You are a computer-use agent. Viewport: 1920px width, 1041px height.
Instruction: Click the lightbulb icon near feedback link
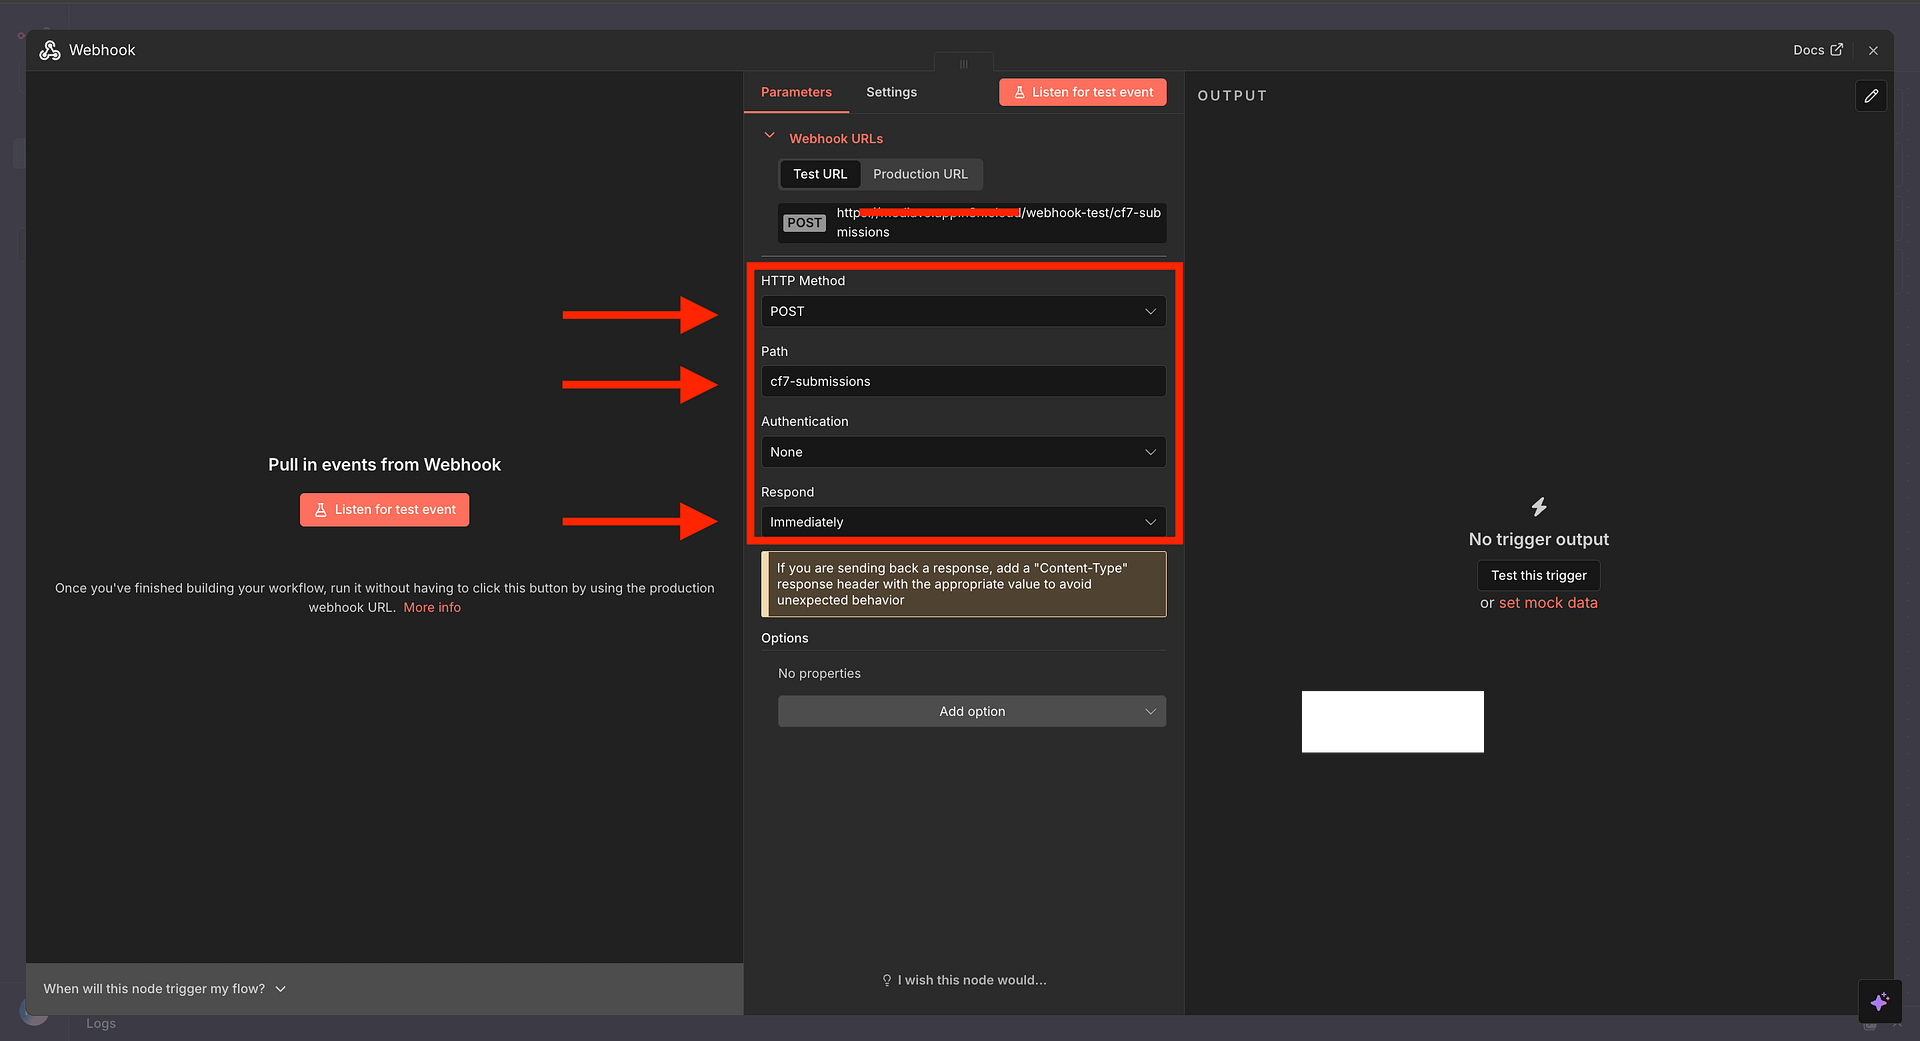click(886, 980)
